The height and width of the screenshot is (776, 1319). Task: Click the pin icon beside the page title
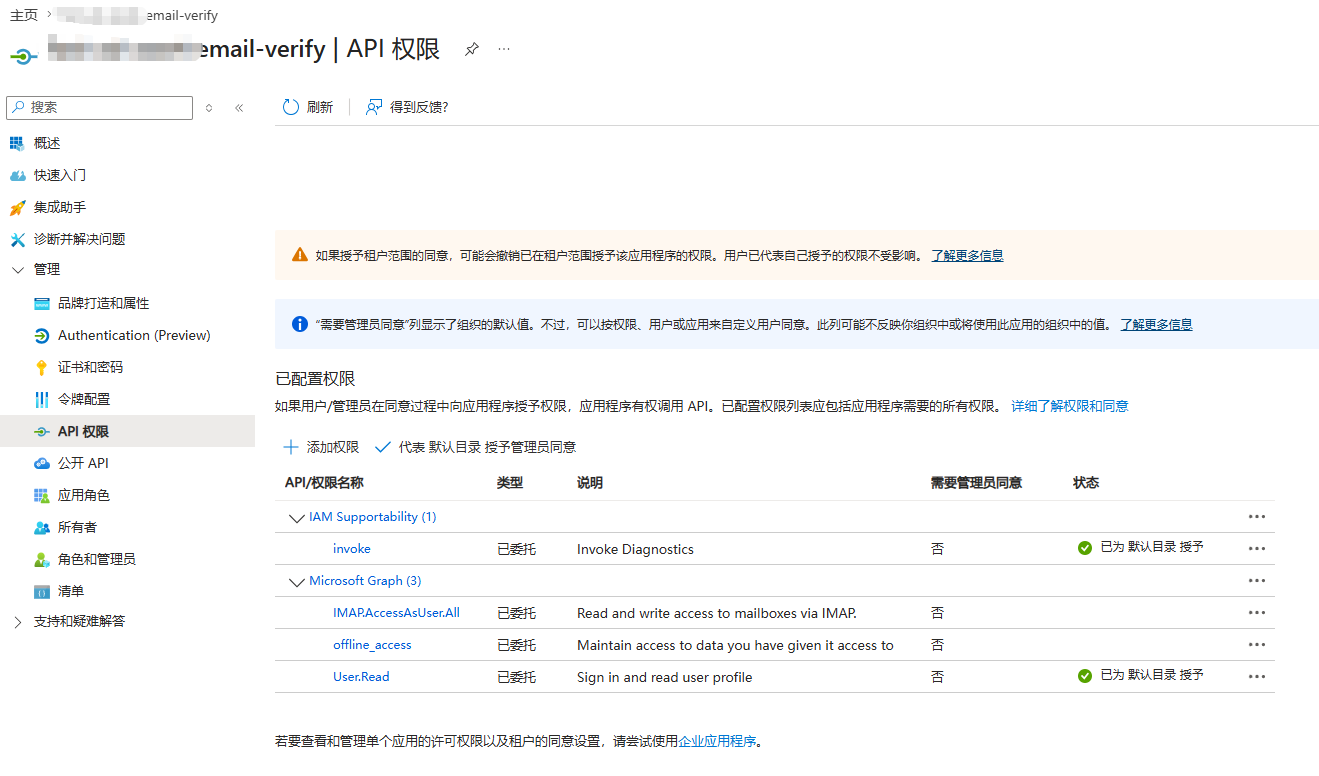[x=472, y=49]
